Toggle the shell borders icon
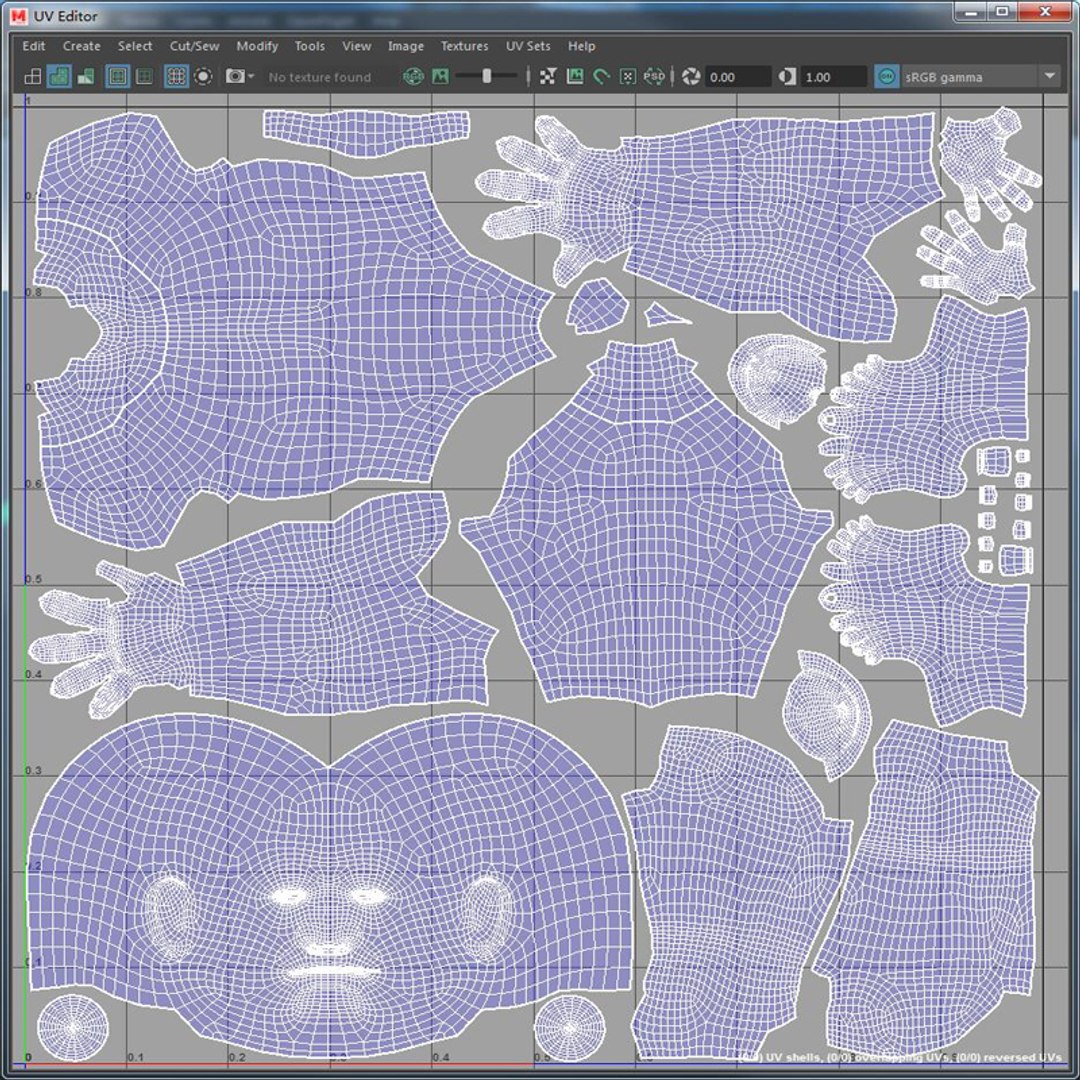1080x1080 pixels. pyautogui.click(x=145, y=76)
